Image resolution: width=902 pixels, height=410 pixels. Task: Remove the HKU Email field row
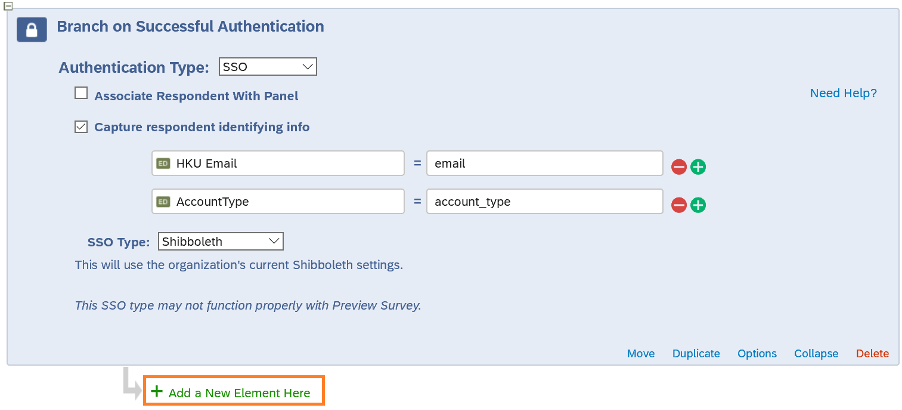click(679, 167)
